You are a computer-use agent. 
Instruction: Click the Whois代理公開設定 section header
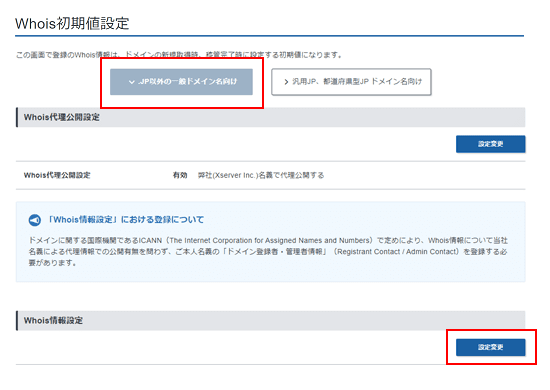pyautogui.click(x=270, y=117)
